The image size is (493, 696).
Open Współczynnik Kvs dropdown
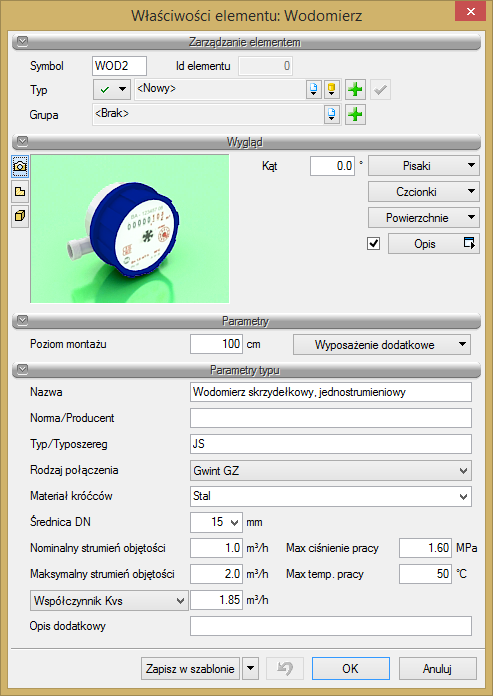[109, 601]
